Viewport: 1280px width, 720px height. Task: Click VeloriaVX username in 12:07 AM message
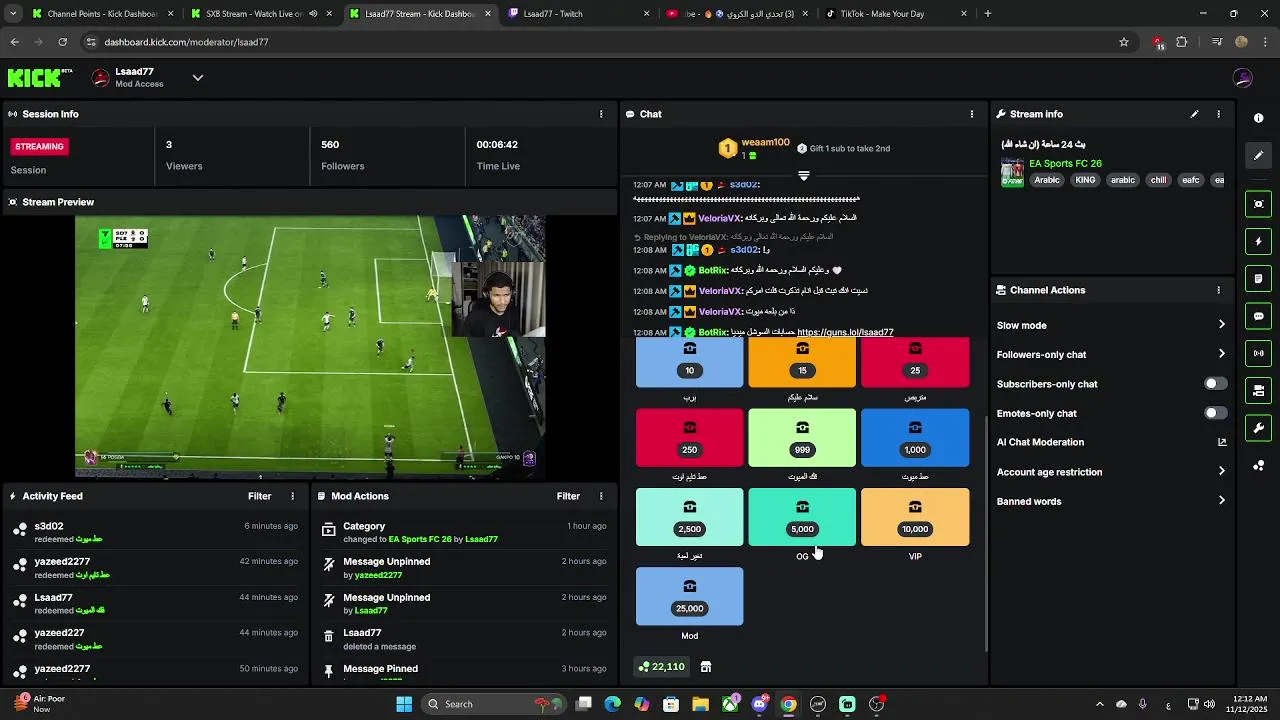pyautogui.click(x=719, y=218)
